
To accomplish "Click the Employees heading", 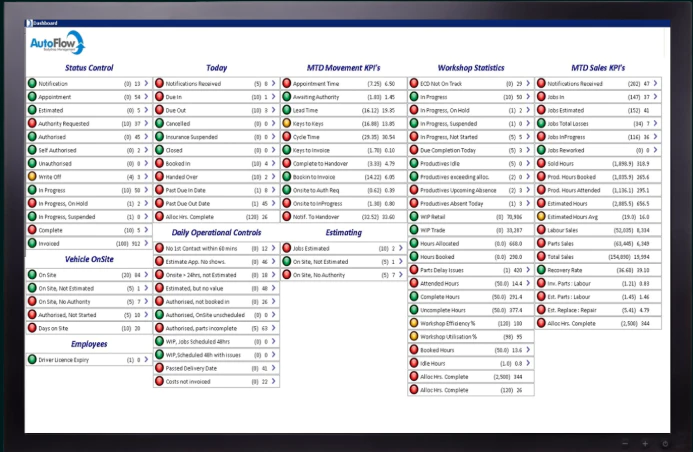I will pos(89,344).
